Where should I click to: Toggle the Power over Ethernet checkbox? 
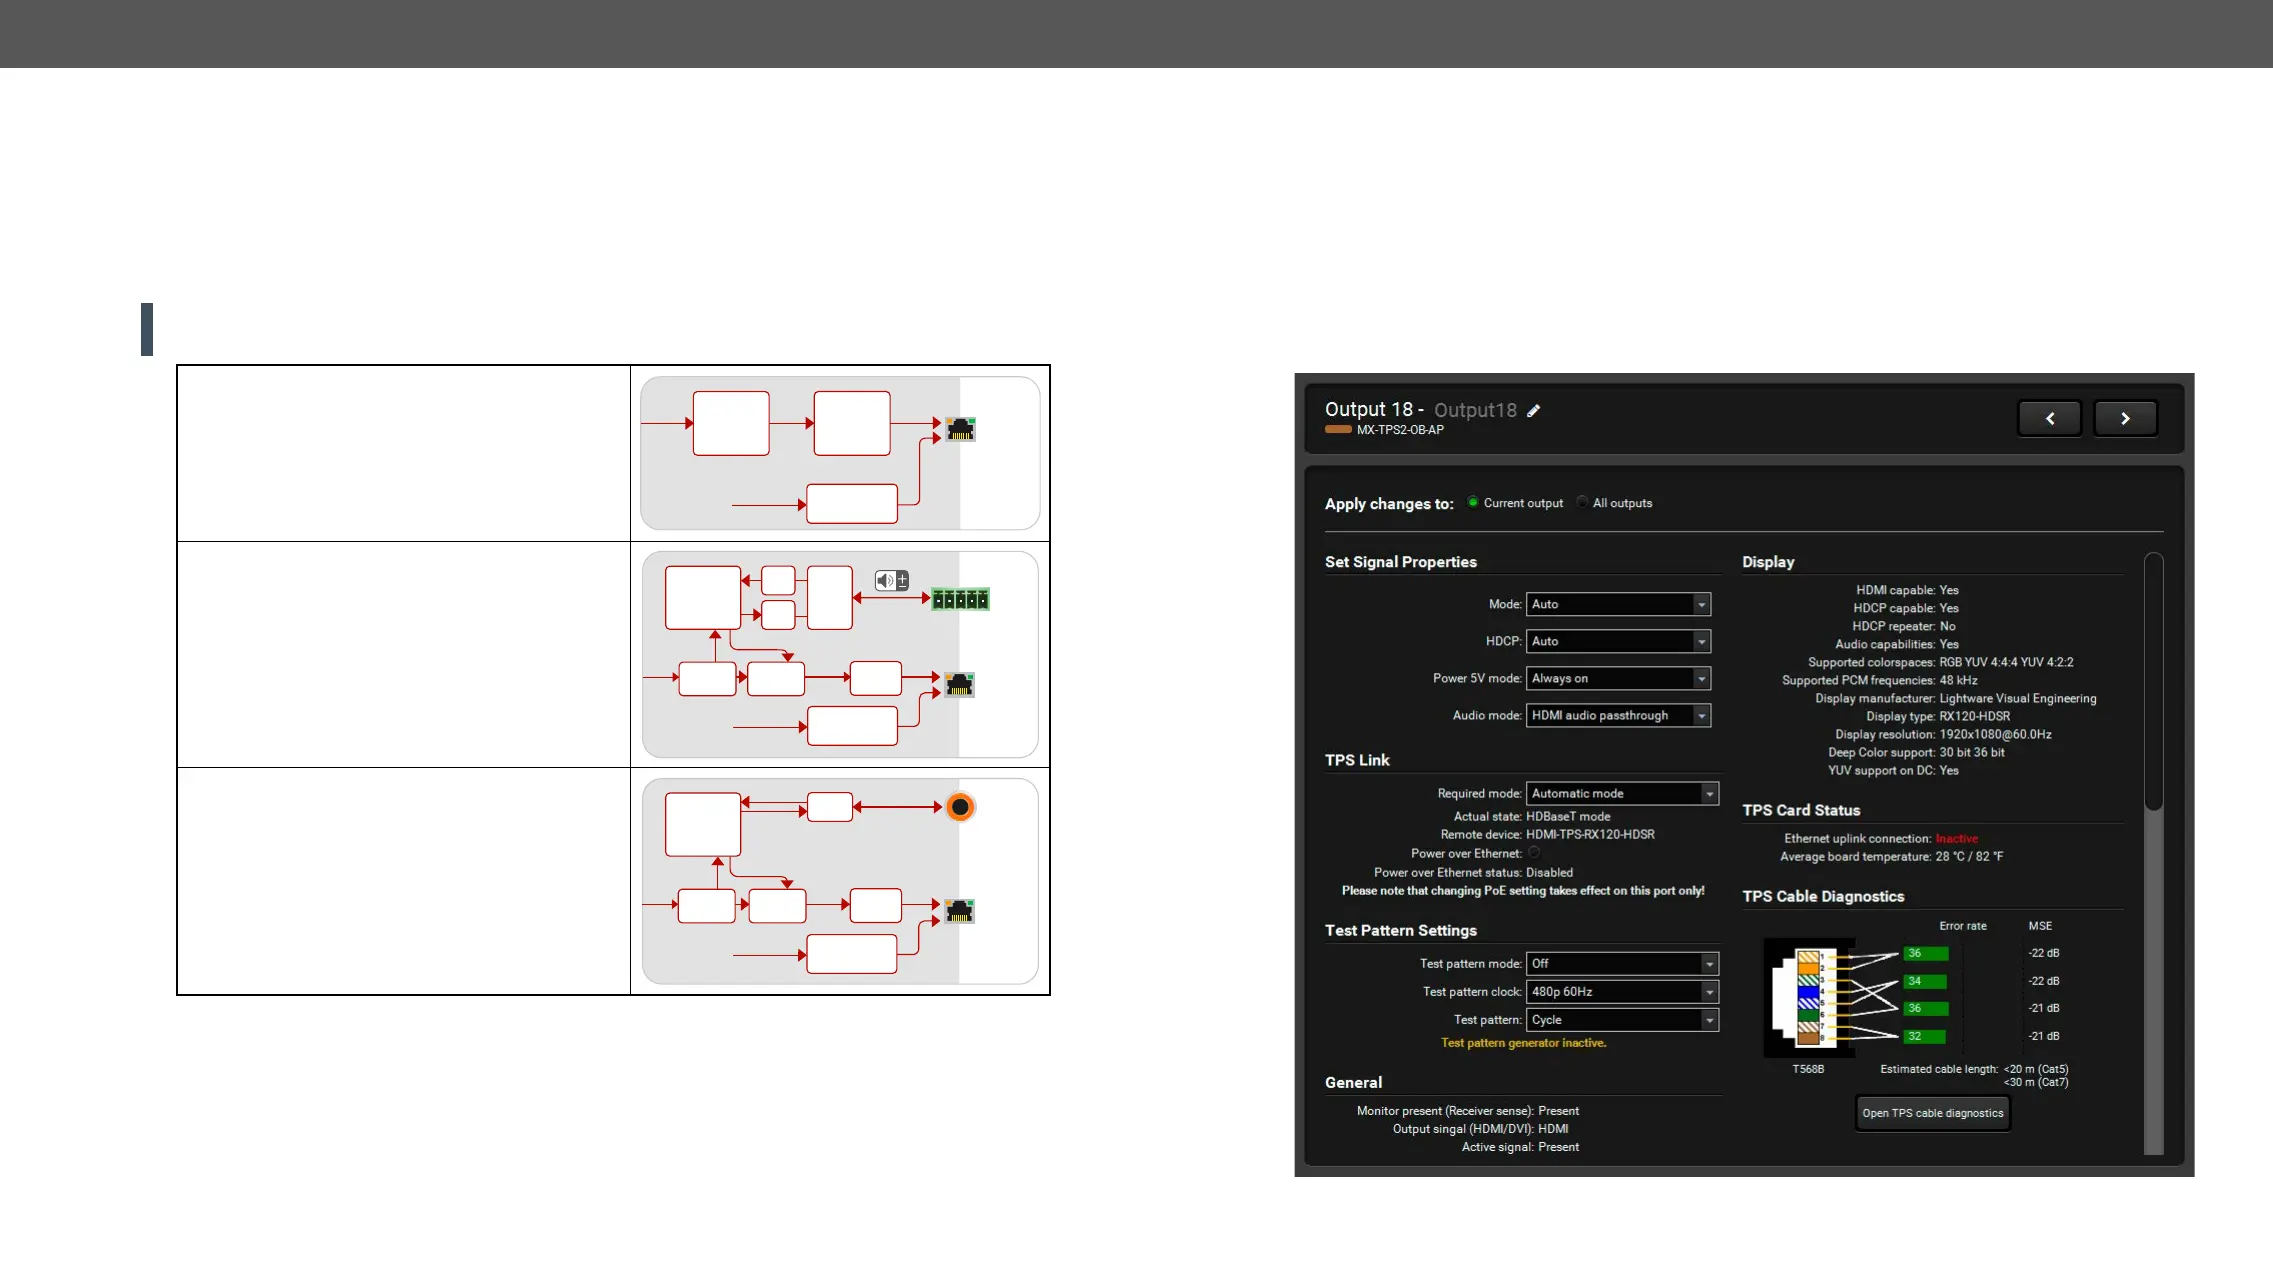coord(1534,853)
